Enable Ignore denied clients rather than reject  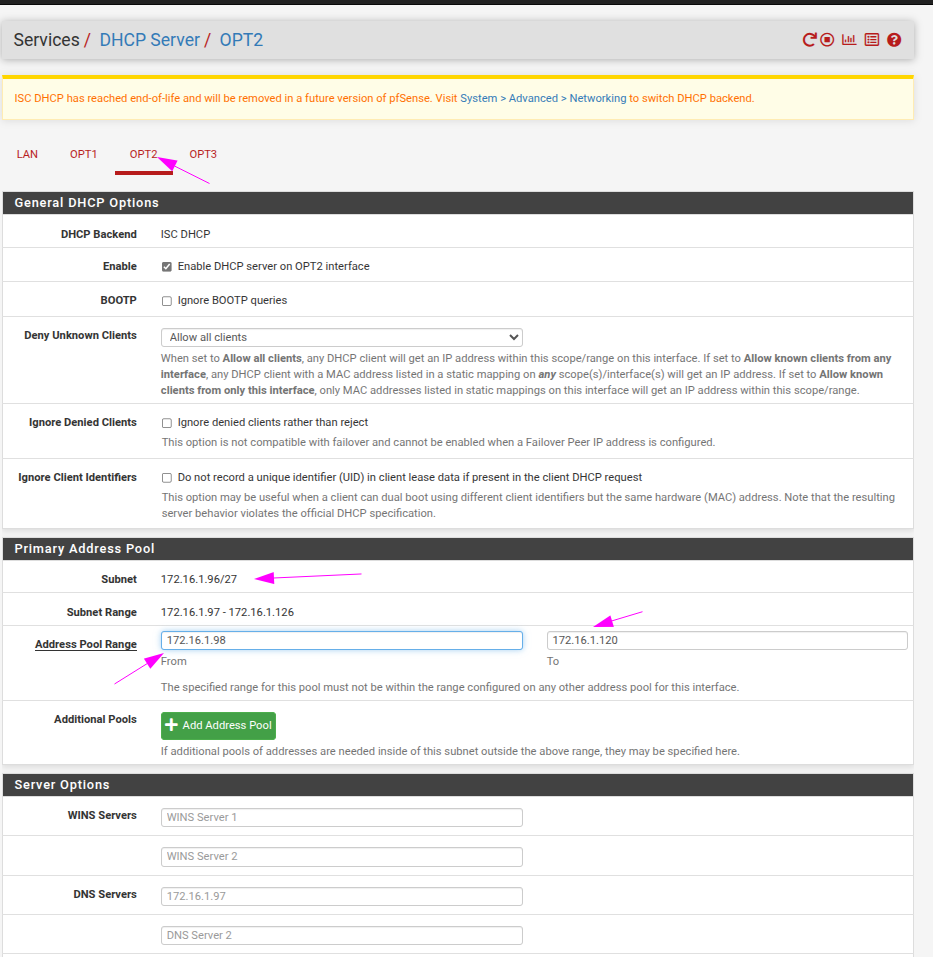click(x=167, y=423)
